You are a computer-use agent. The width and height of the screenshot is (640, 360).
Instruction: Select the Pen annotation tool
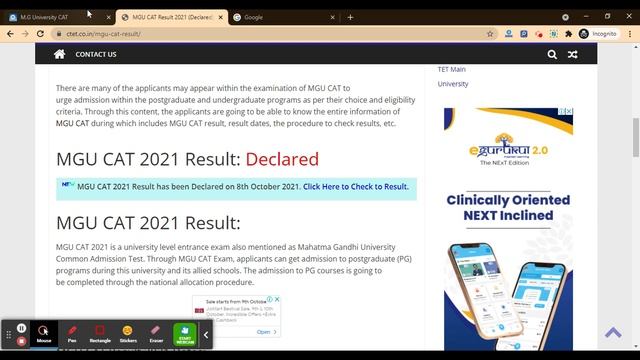[x=72, y=334]
